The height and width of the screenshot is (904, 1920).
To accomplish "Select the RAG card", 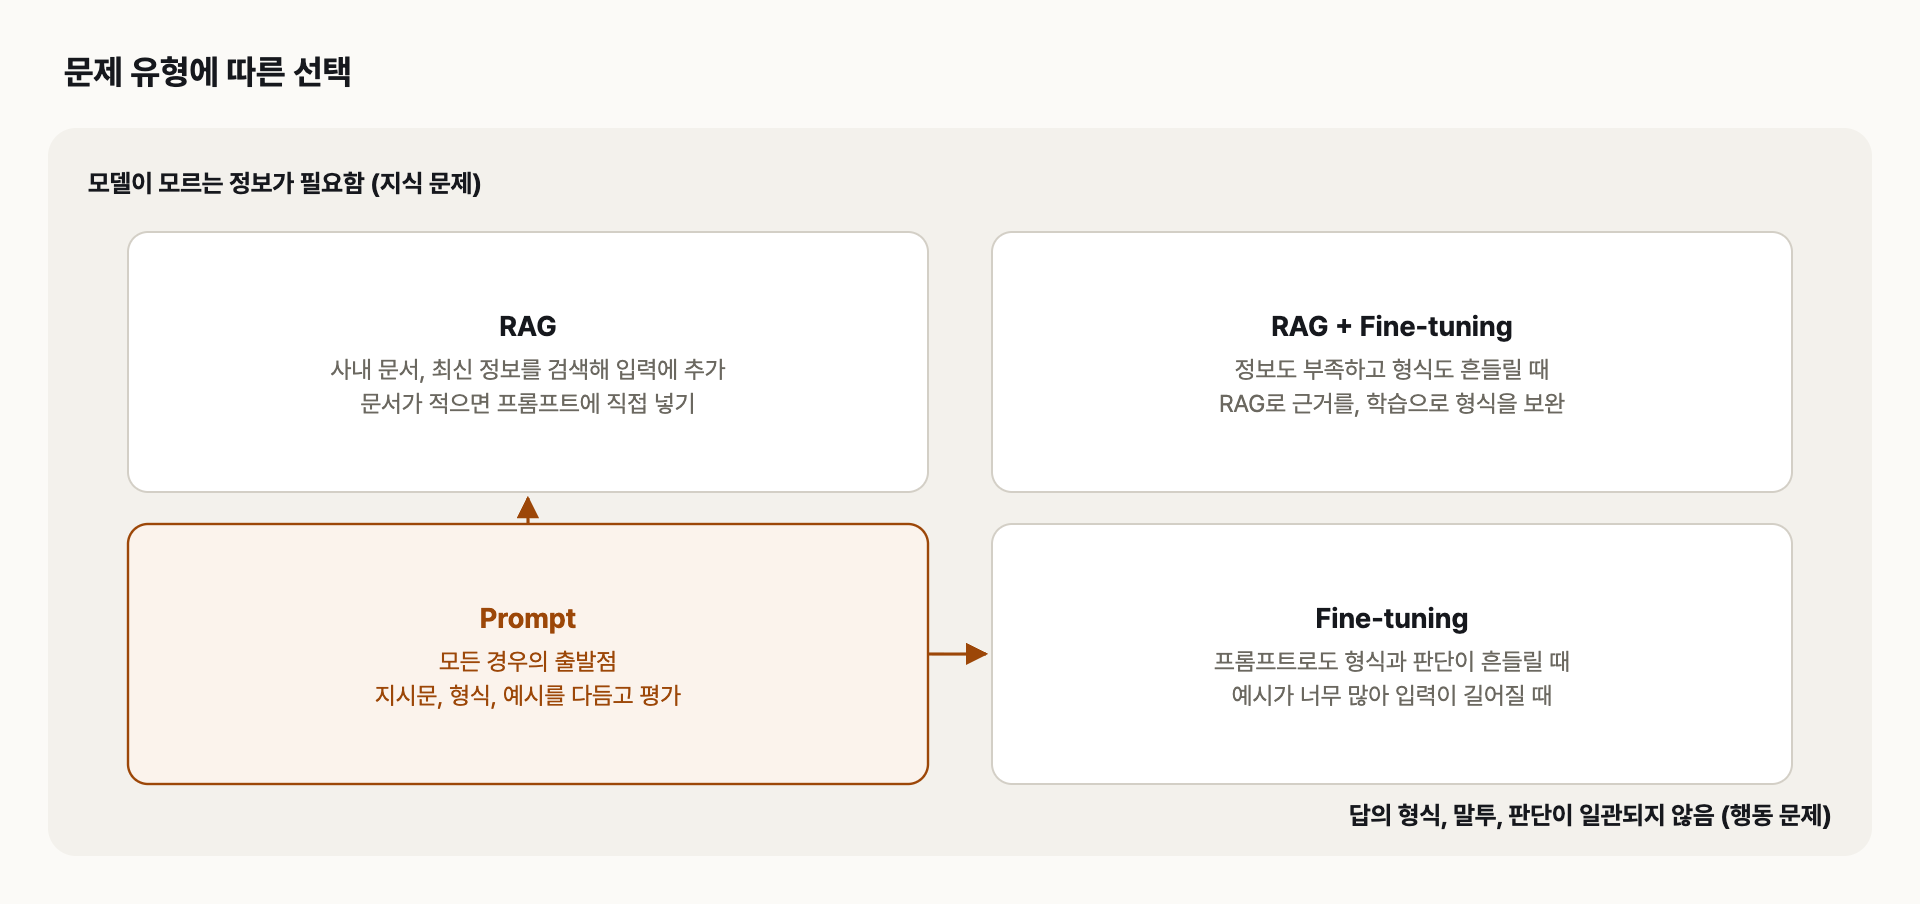I will [528, 362].
